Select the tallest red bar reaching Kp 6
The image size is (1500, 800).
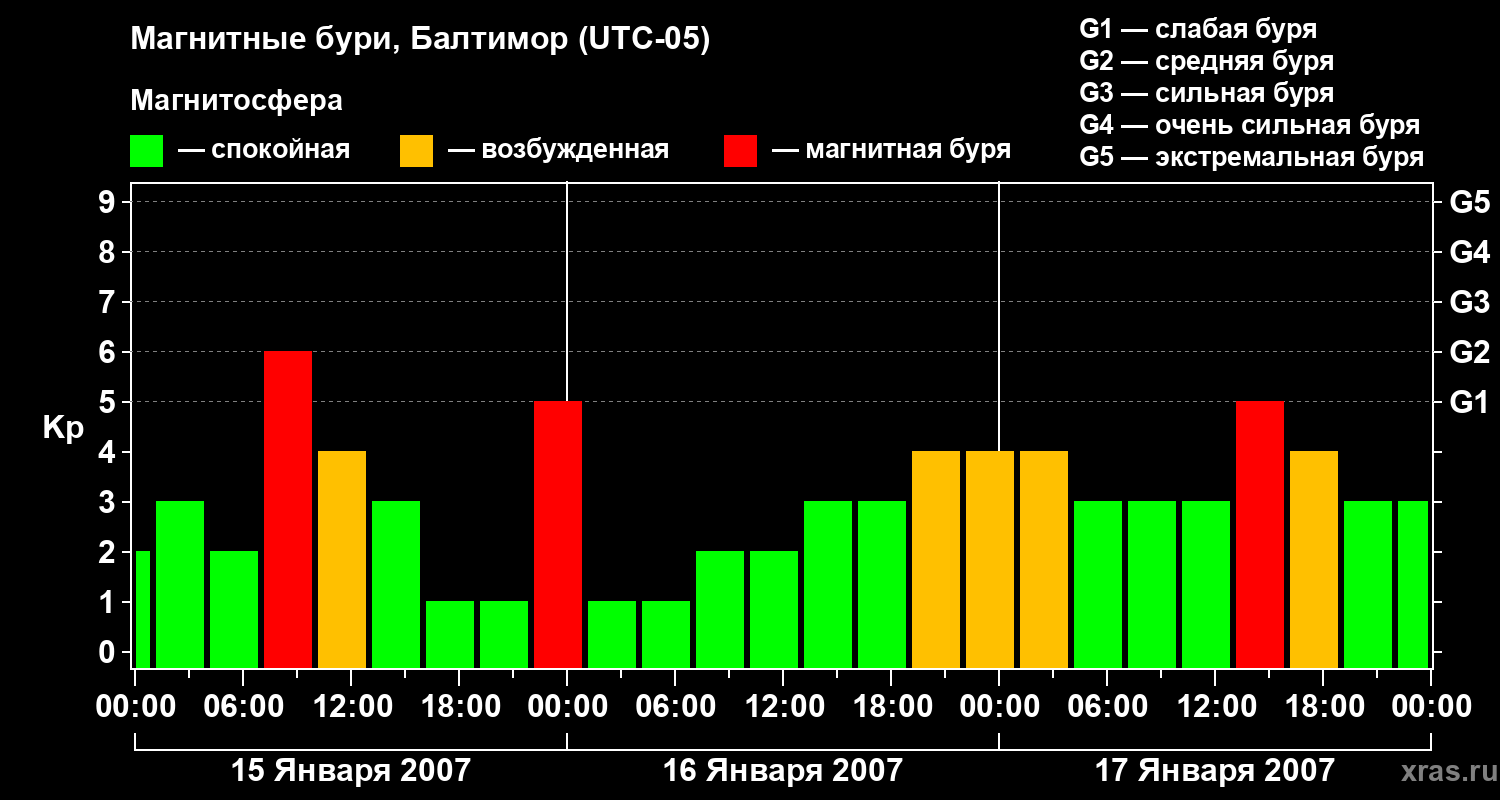pos(288,509)
